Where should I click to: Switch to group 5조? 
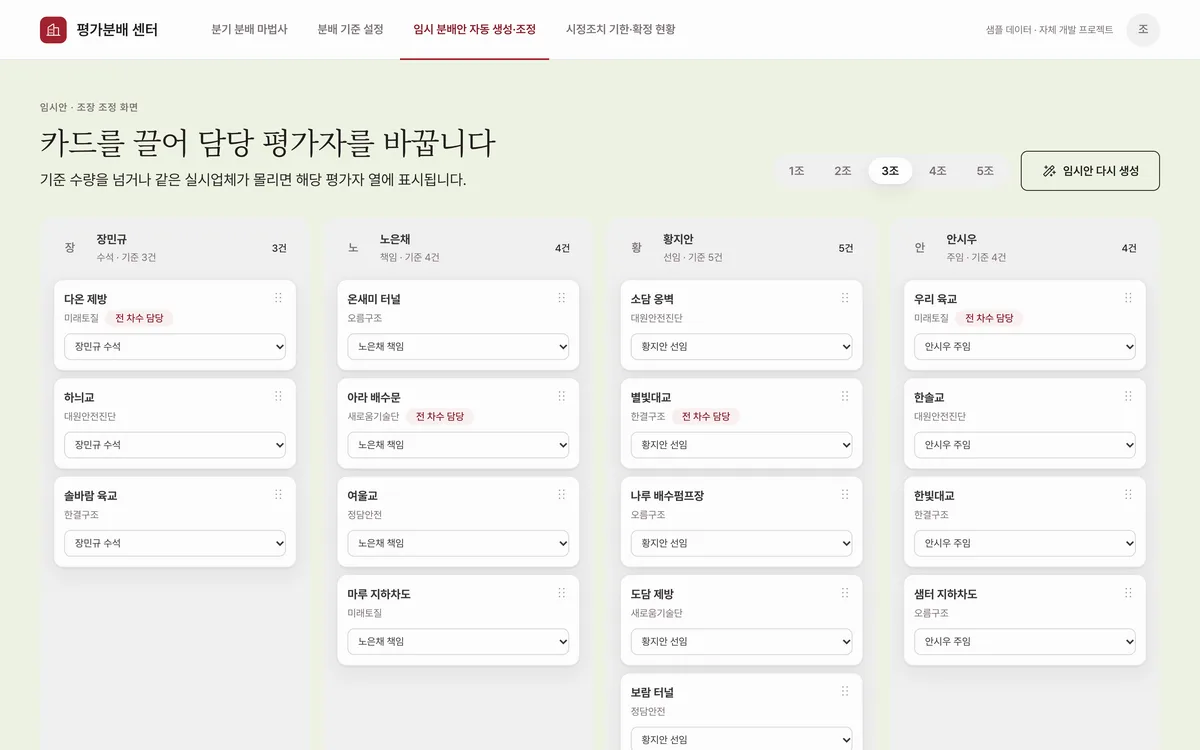tap(985, 171)
